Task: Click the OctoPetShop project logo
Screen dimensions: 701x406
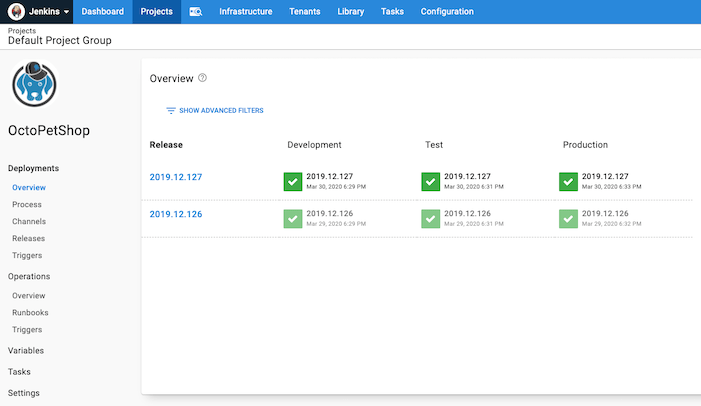Action: coord(34,84)
